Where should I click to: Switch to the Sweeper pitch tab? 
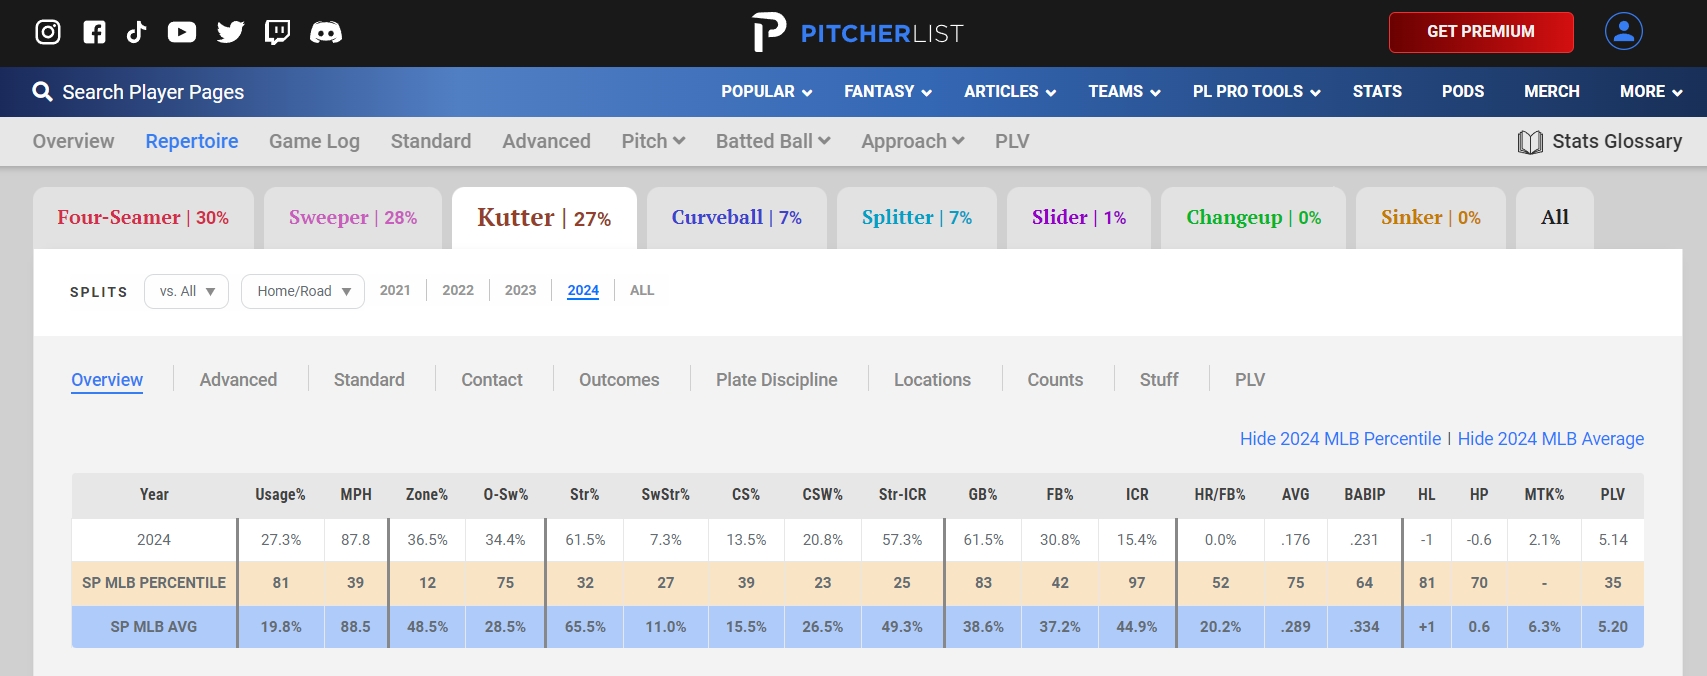(353, 217)
